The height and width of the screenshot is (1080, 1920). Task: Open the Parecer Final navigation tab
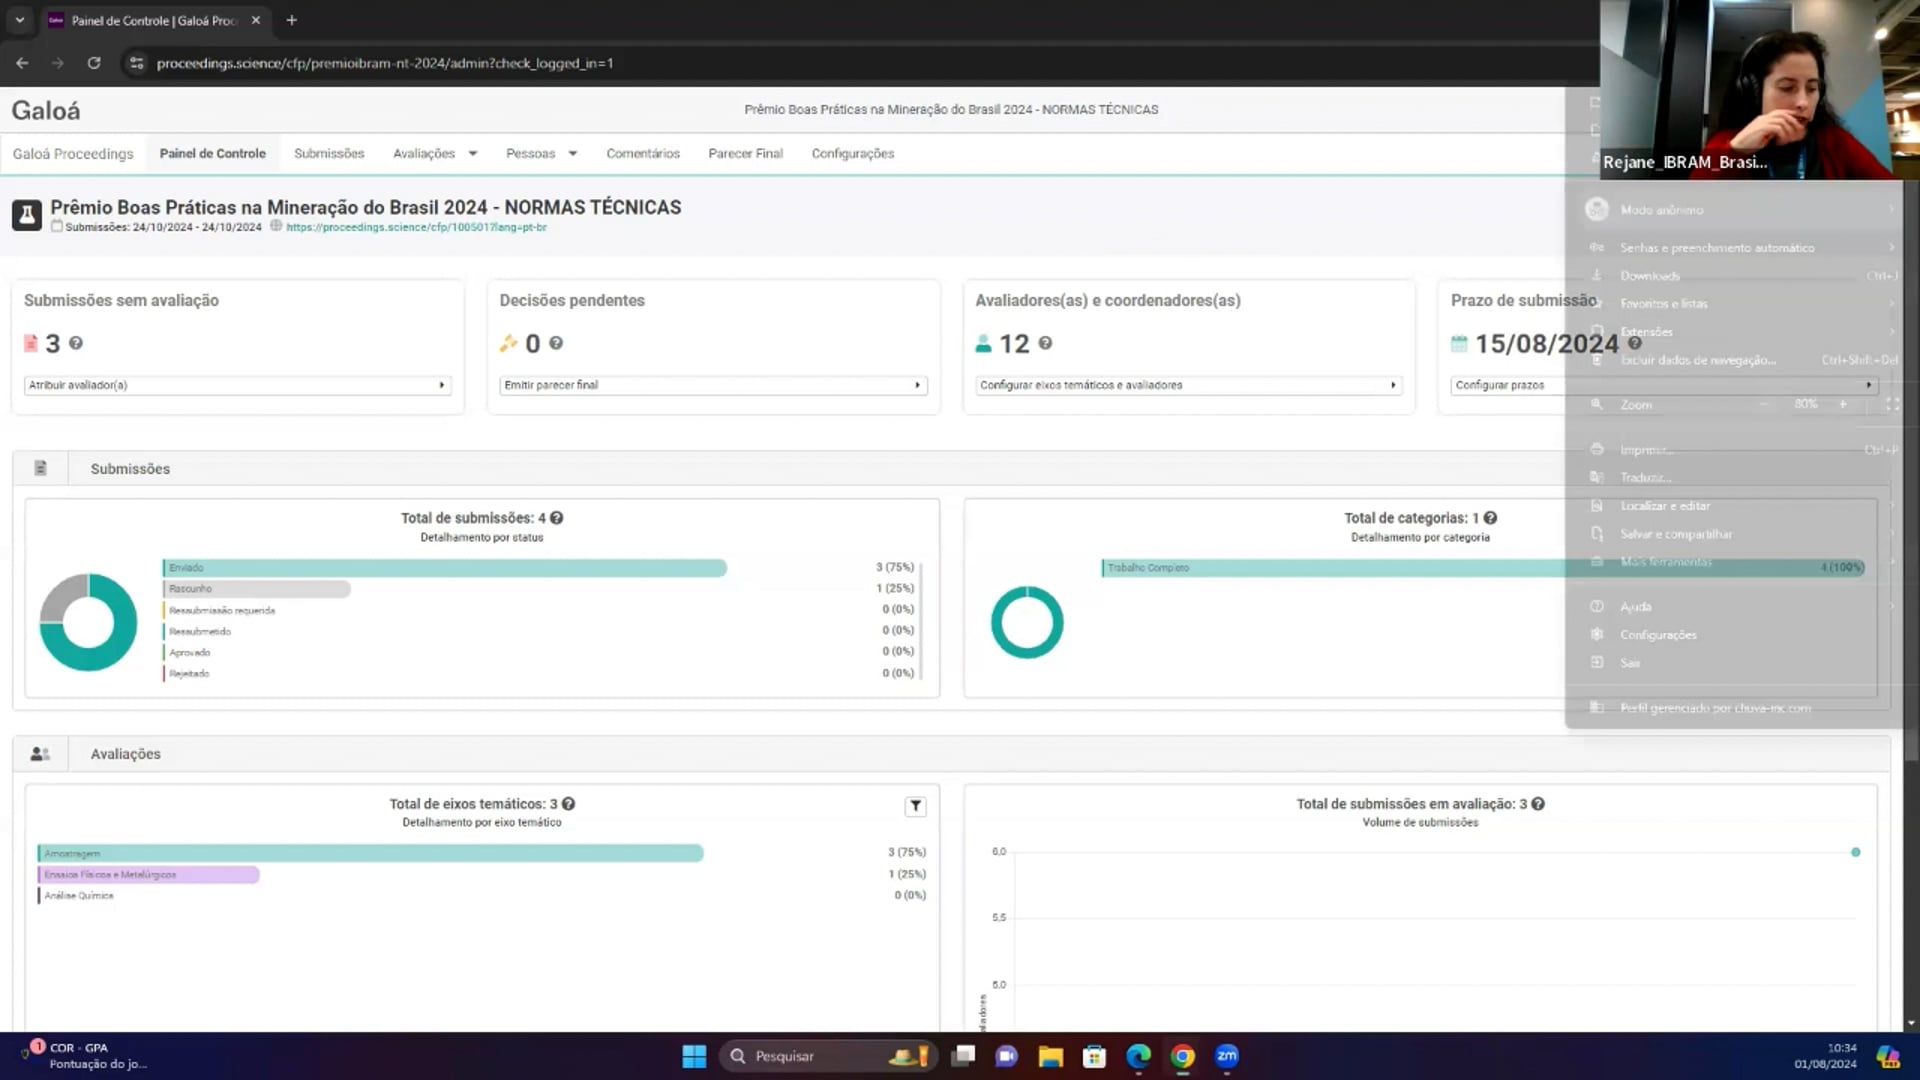point(746,154)
